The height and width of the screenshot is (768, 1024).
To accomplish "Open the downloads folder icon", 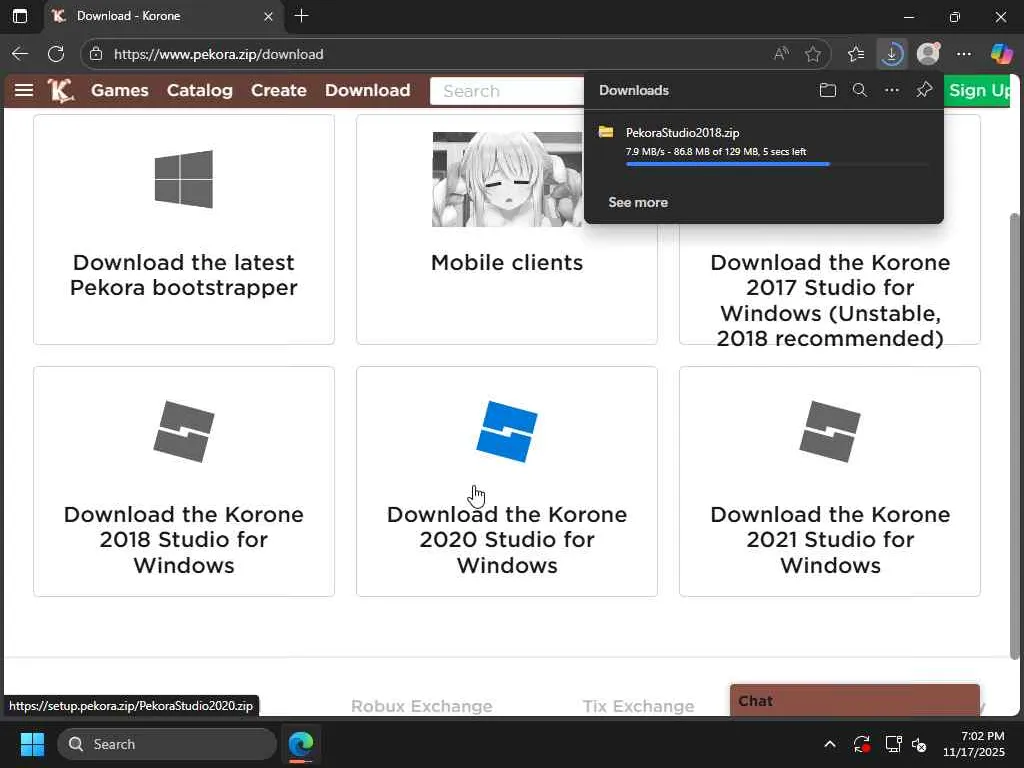I will tap(827, 90).
